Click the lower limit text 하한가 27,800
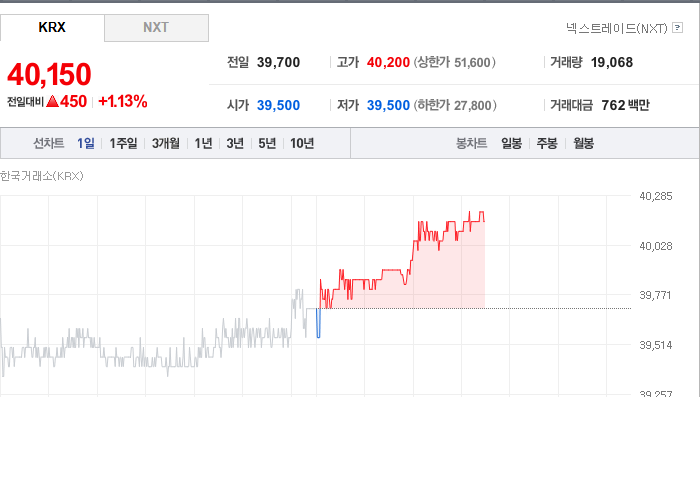 [x=455, y=105]
